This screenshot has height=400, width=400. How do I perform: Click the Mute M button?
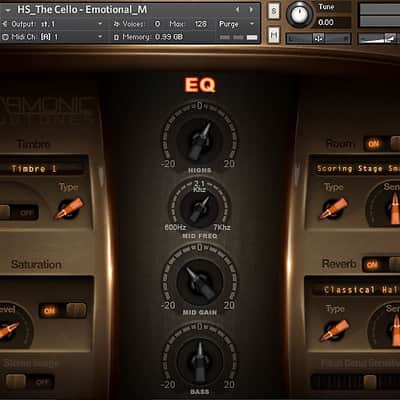pyautogui.click(x=274, y=35)
